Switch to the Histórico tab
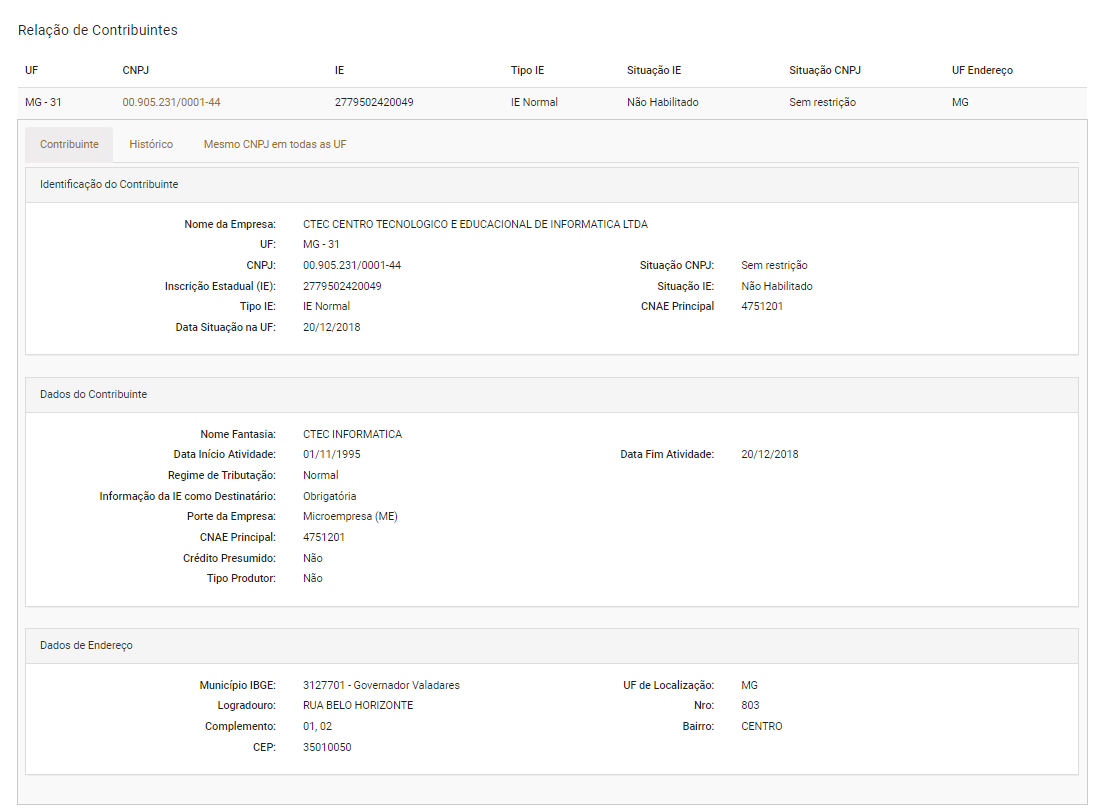This screenshot has width=1095, height=808. 151,144
